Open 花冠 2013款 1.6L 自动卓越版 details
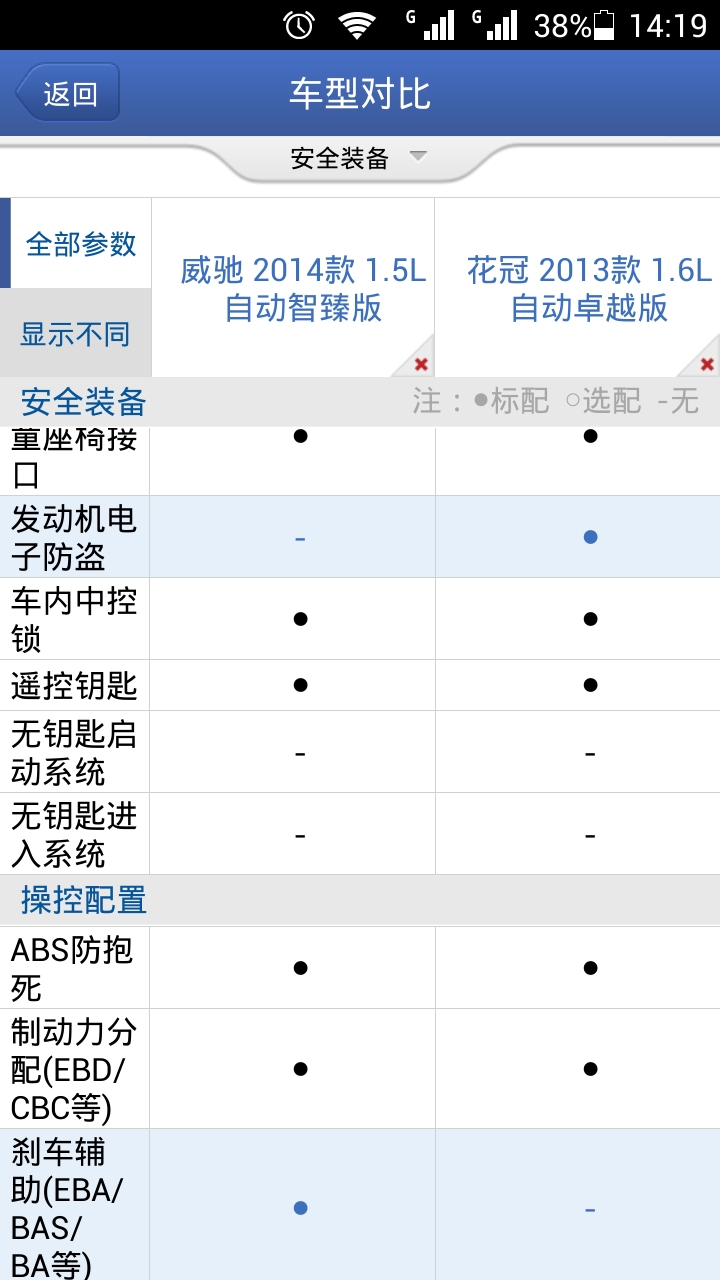Image resolution: width=720 pixels, height=1280 pixels. click(x=589, y=288)
